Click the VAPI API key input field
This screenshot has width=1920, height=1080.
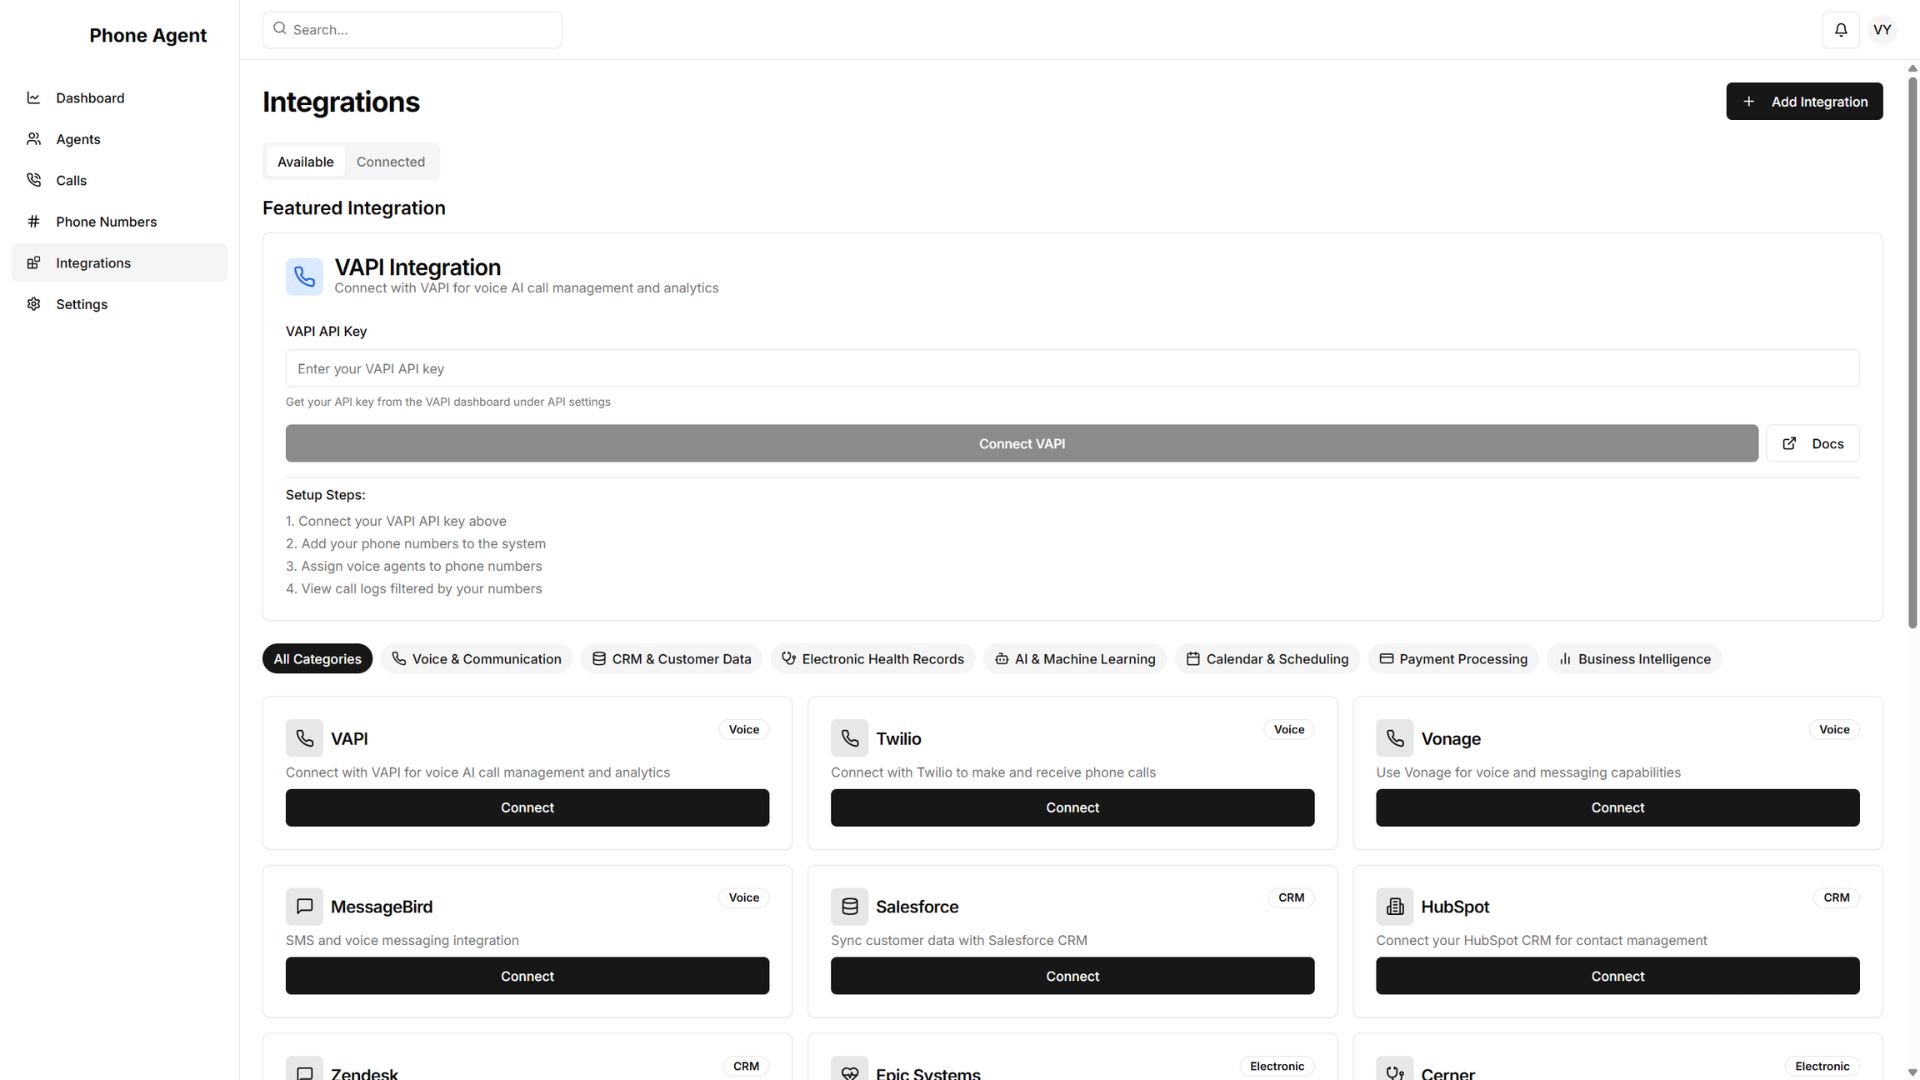click(1072, 369)
